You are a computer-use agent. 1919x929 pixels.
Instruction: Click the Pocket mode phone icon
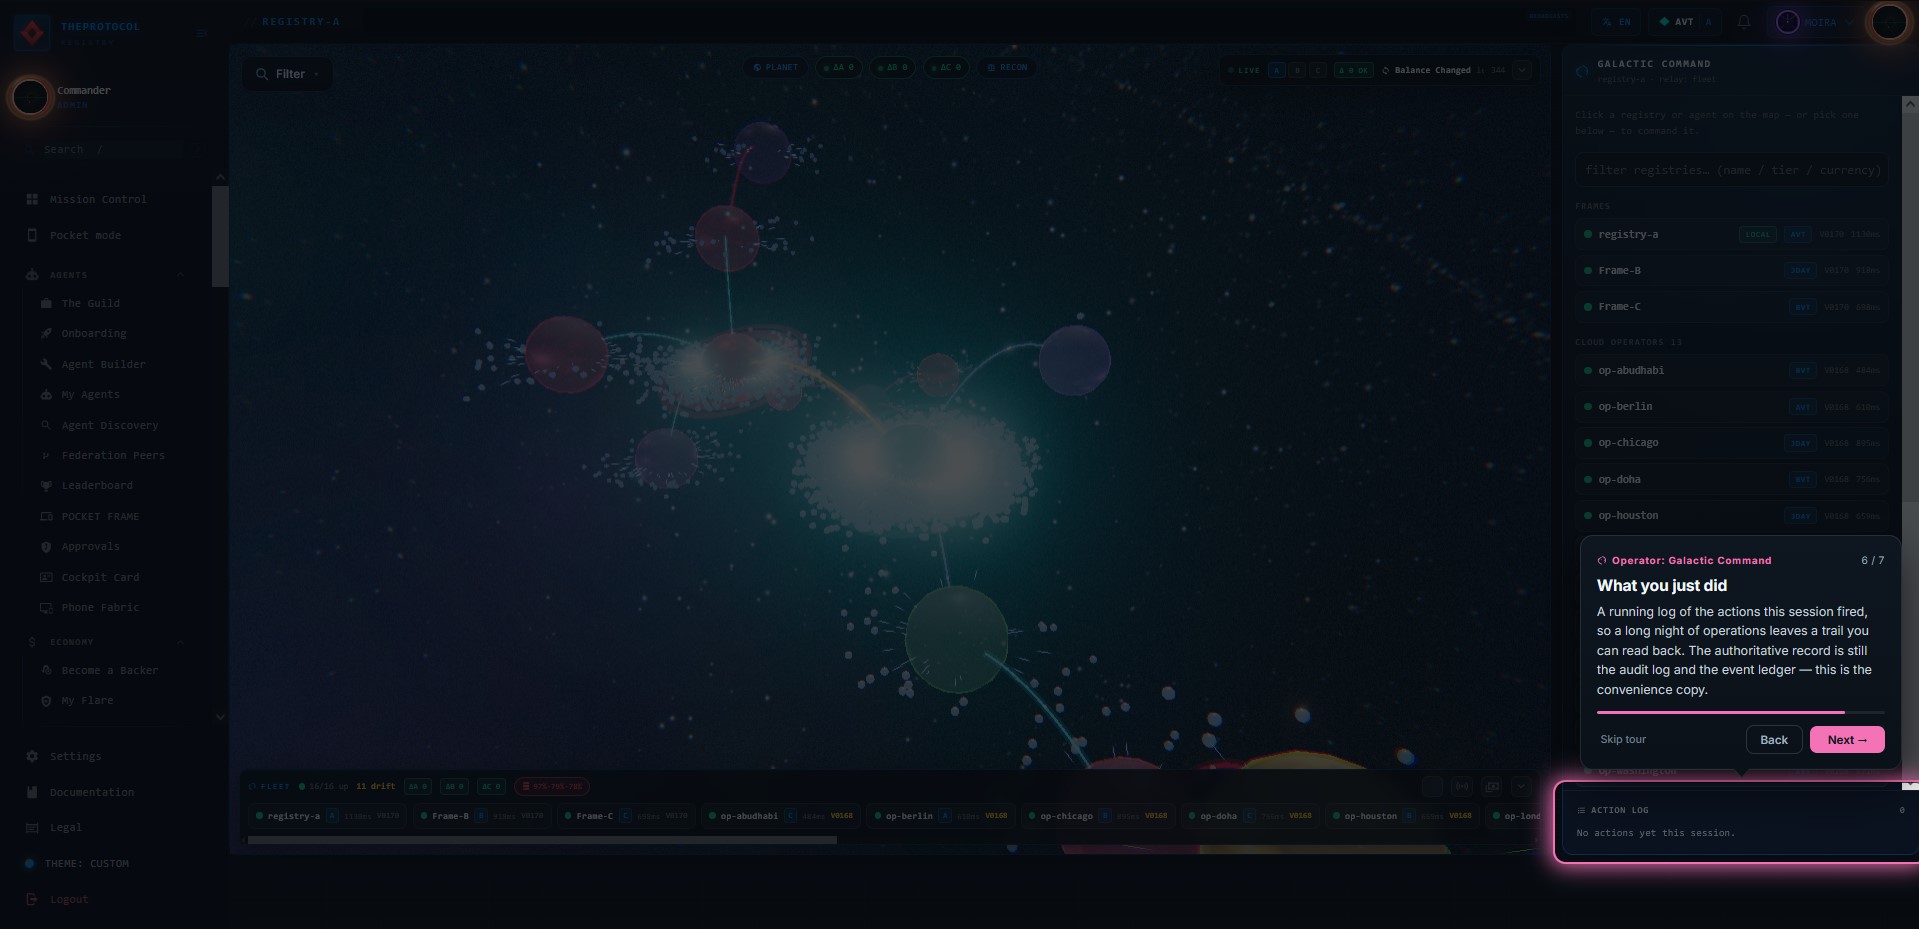(32, 235)
